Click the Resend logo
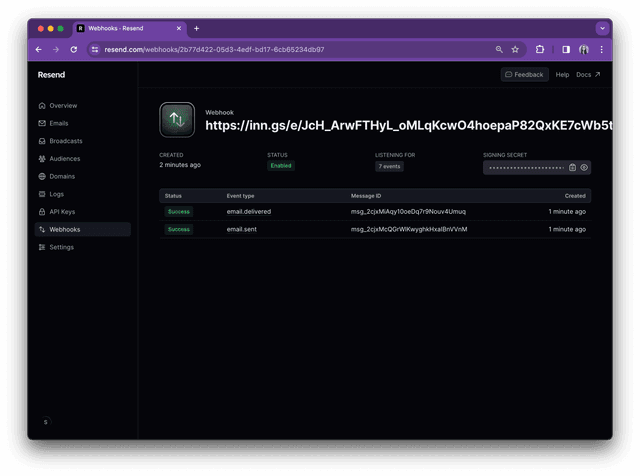 pyautogui.click(x=51, y=75)
